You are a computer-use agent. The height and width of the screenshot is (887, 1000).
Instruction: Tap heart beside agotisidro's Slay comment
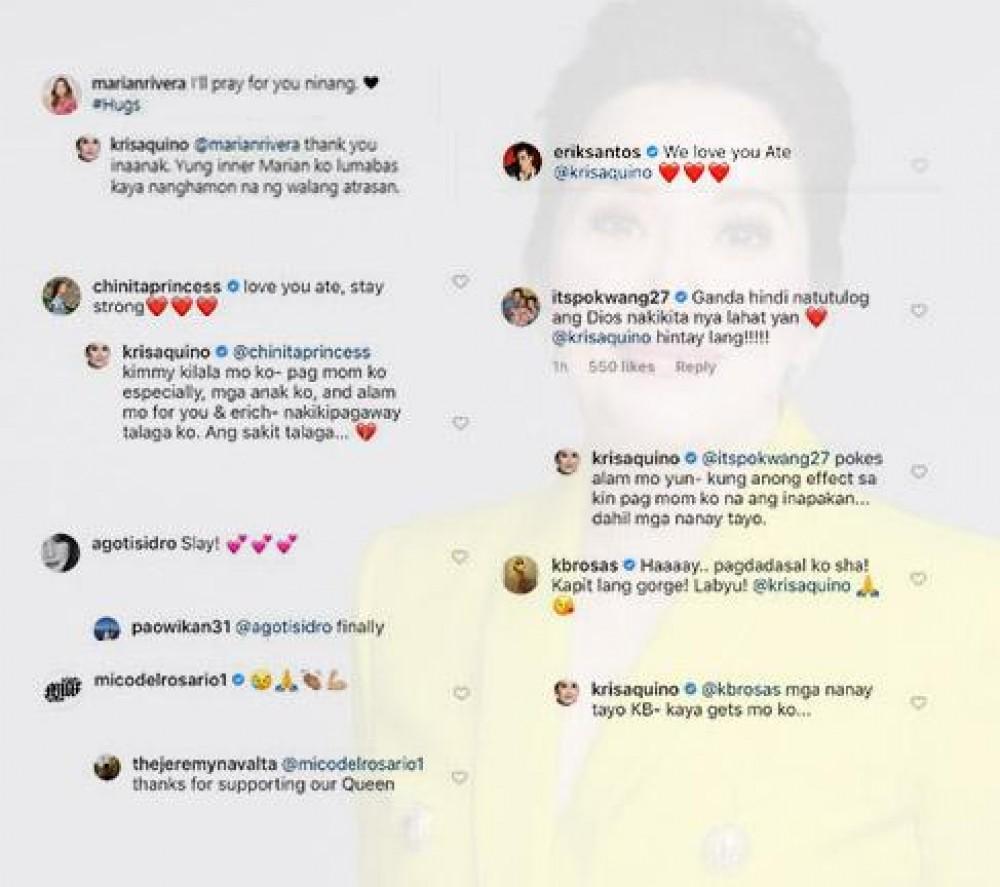pos(460,556)
